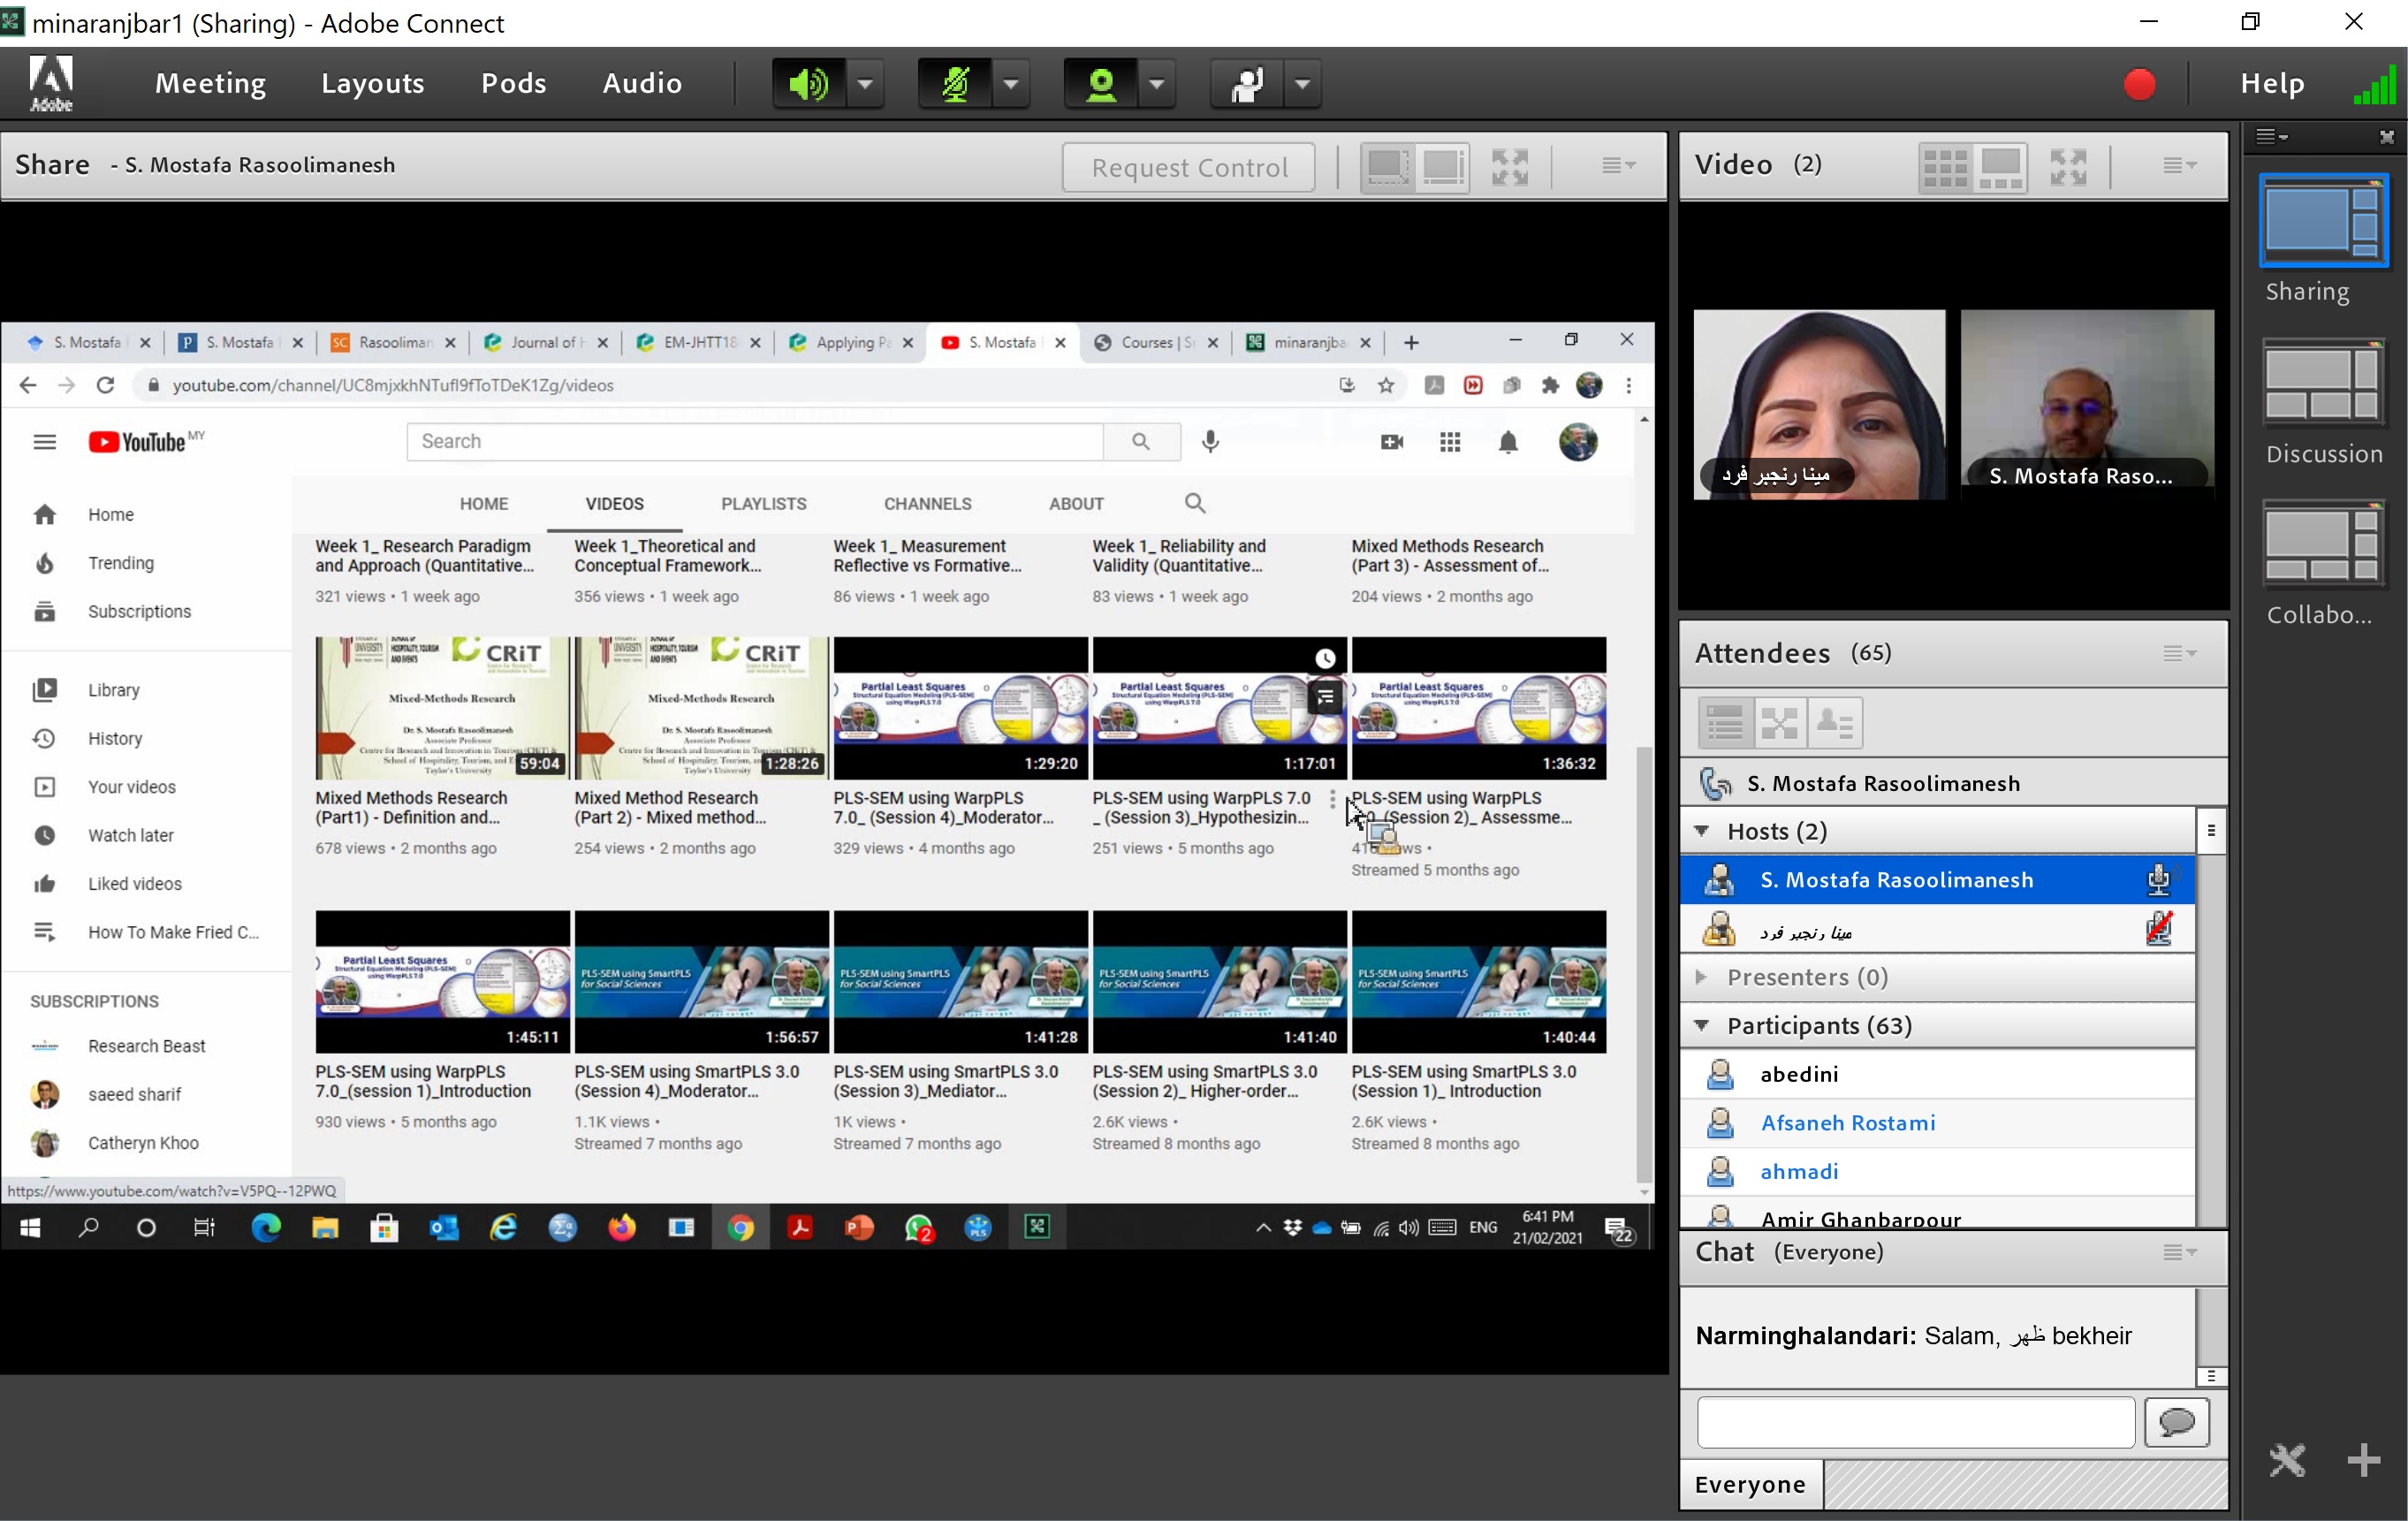Switch to Breakout Room view icon
This screenshot has width=2408, height=1521.
[1780, 722]
